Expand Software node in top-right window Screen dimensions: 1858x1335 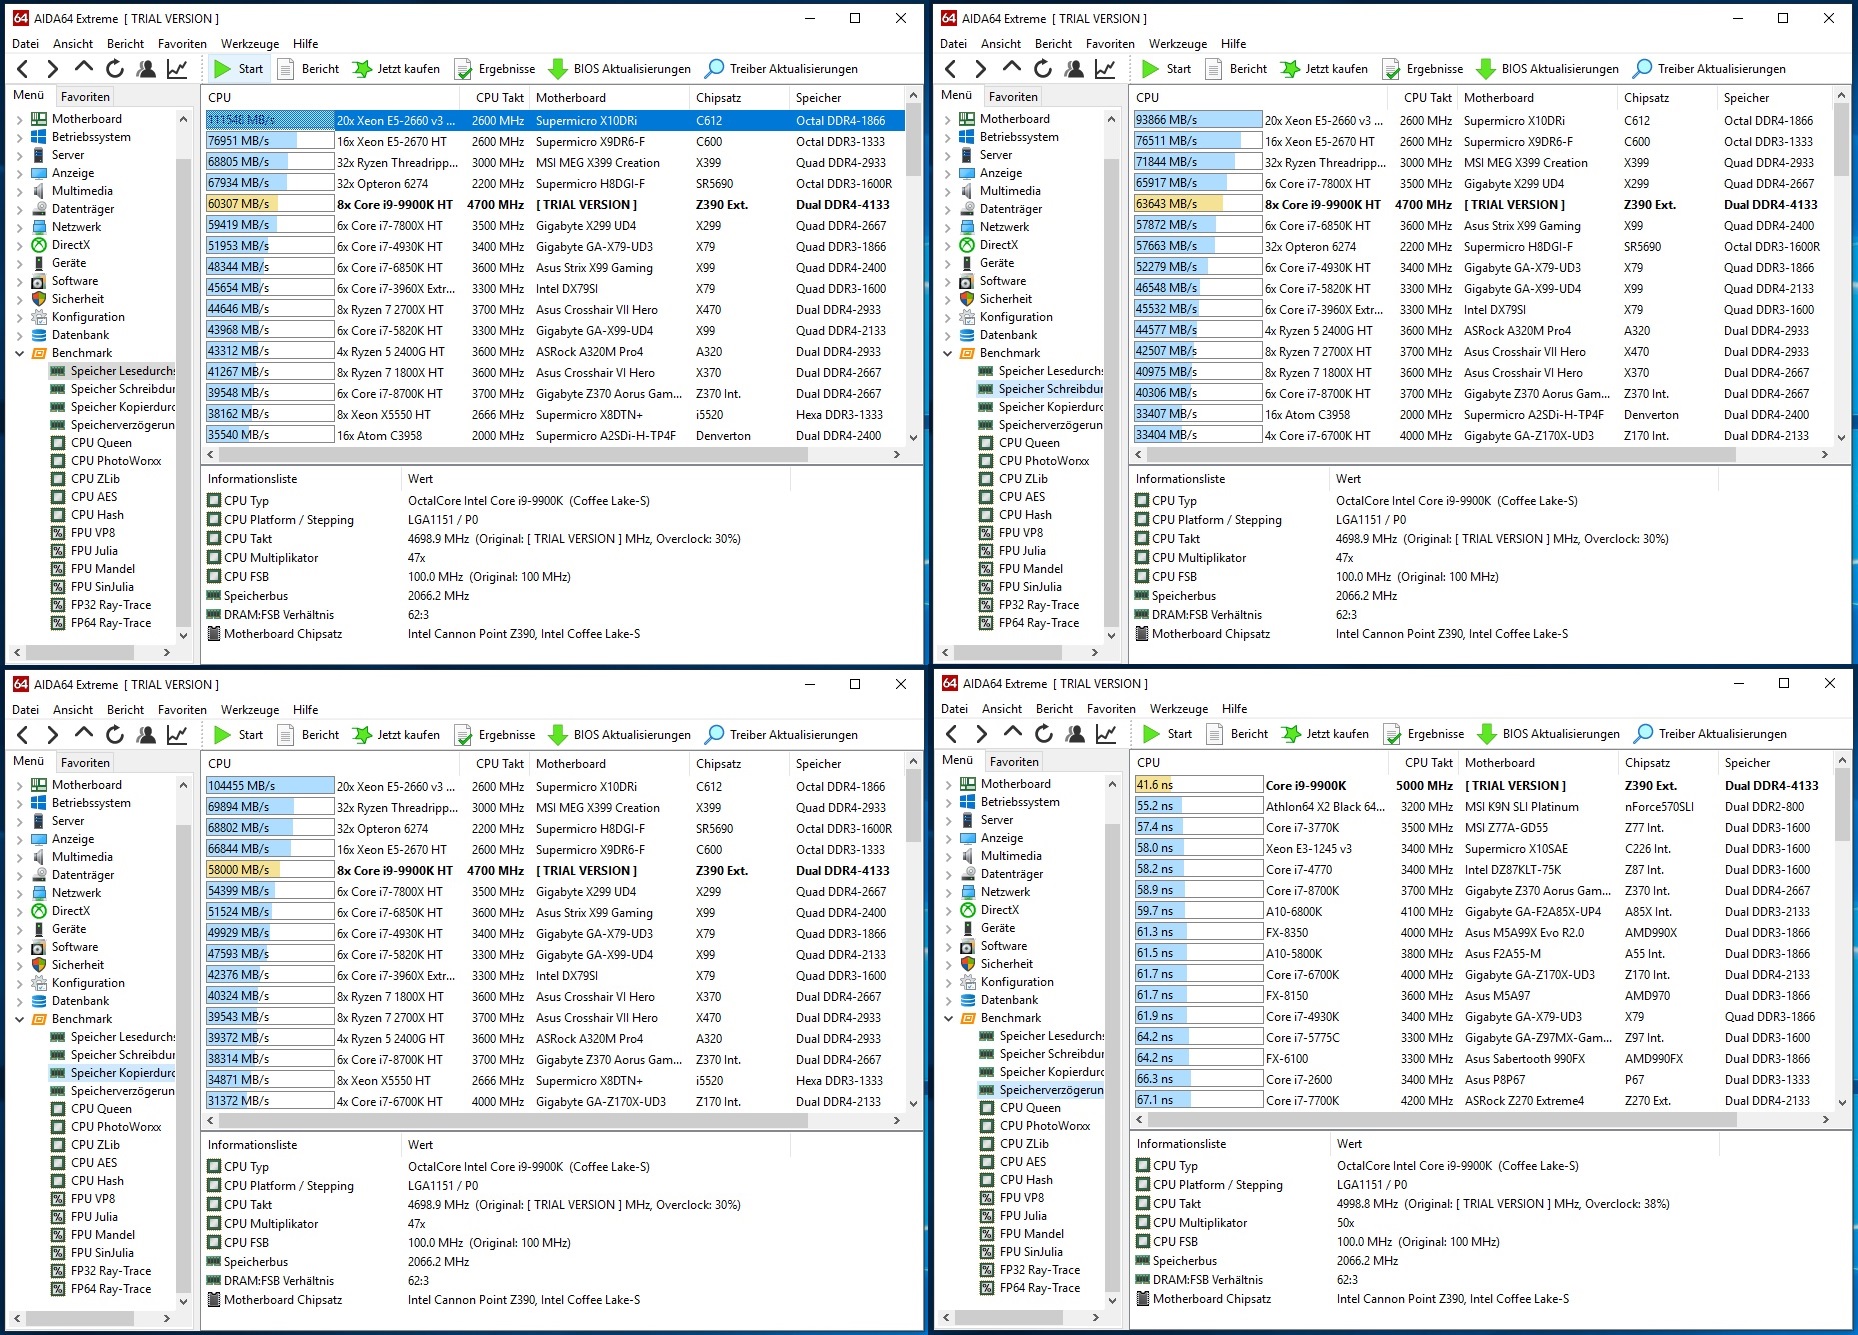tap(947, 281)
